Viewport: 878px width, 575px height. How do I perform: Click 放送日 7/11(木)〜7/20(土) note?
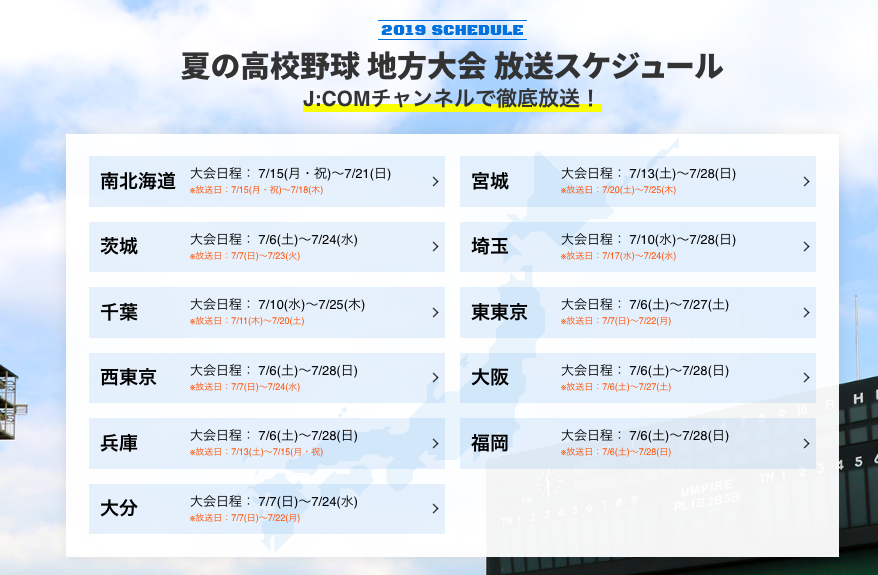pos(247,321)
